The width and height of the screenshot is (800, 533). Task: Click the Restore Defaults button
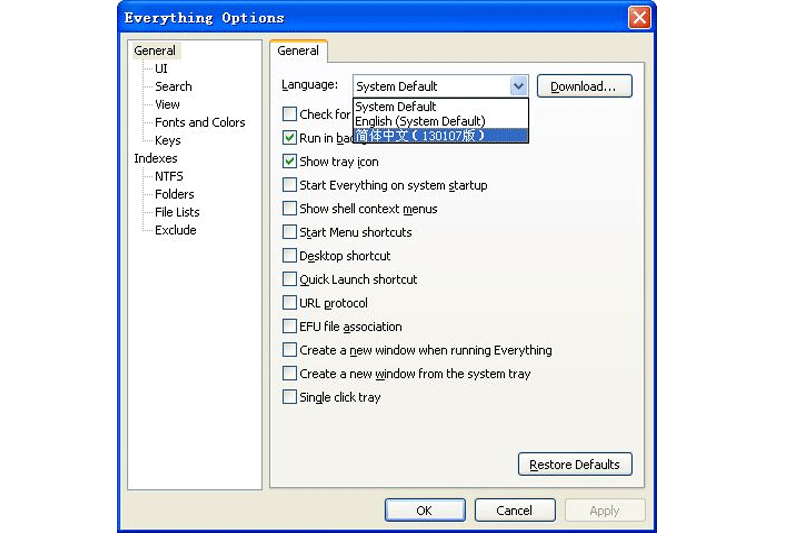575,464
